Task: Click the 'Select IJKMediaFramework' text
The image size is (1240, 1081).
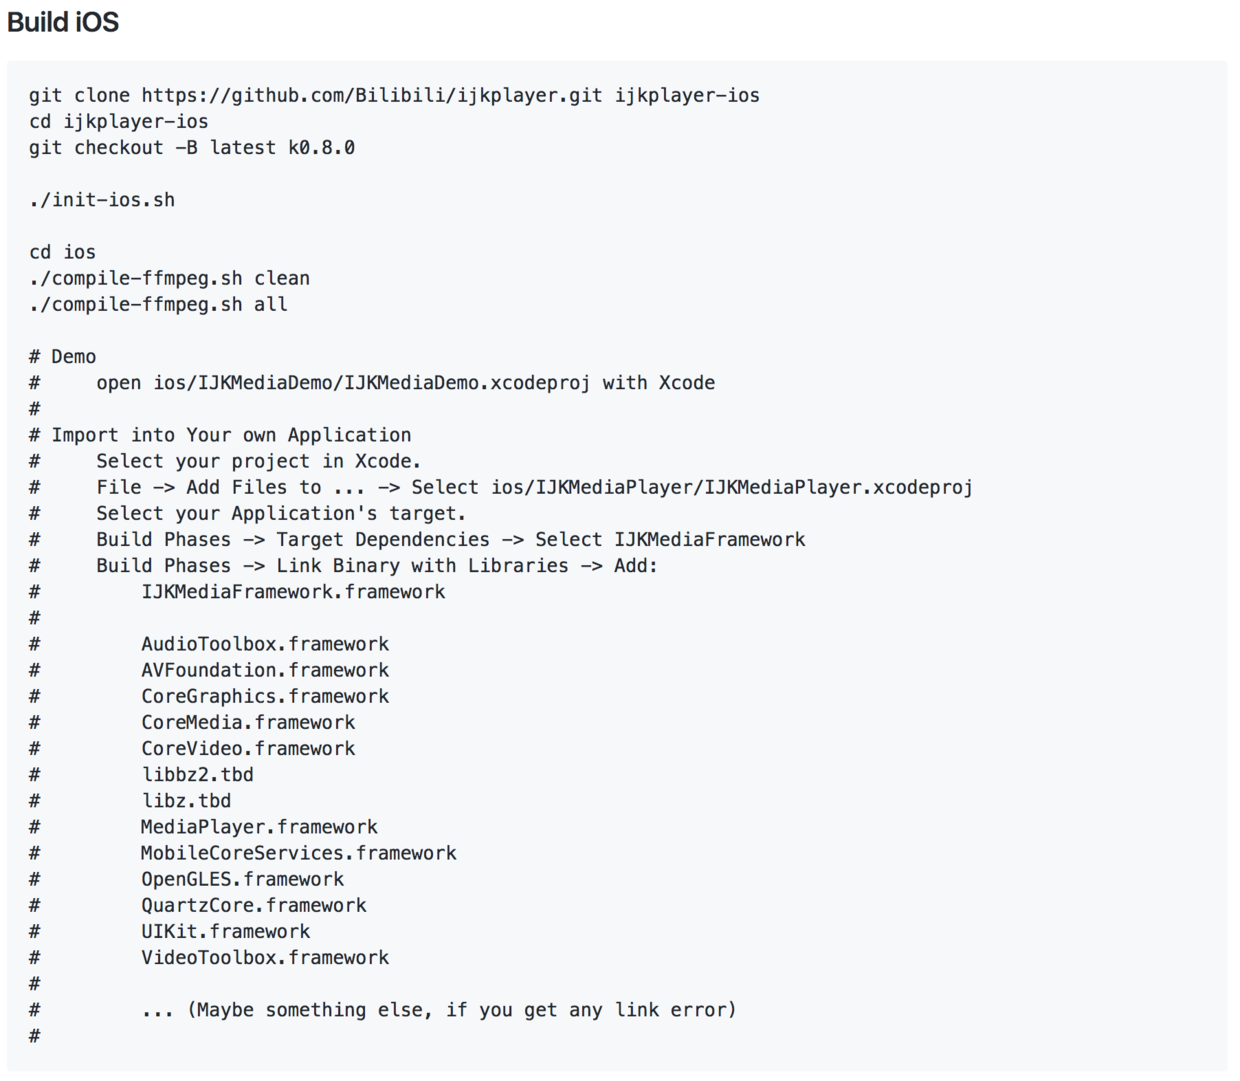Action: click(670, 539)
